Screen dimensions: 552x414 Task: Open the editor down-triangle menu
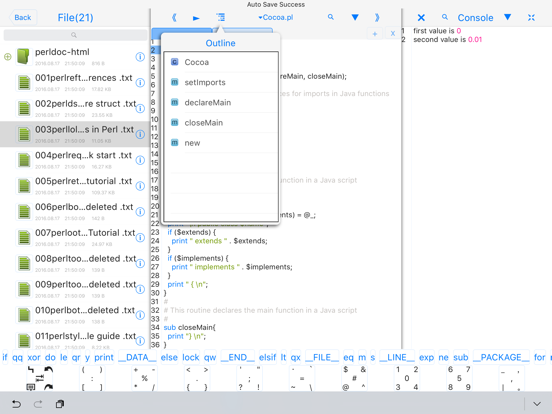coord(355,17)
